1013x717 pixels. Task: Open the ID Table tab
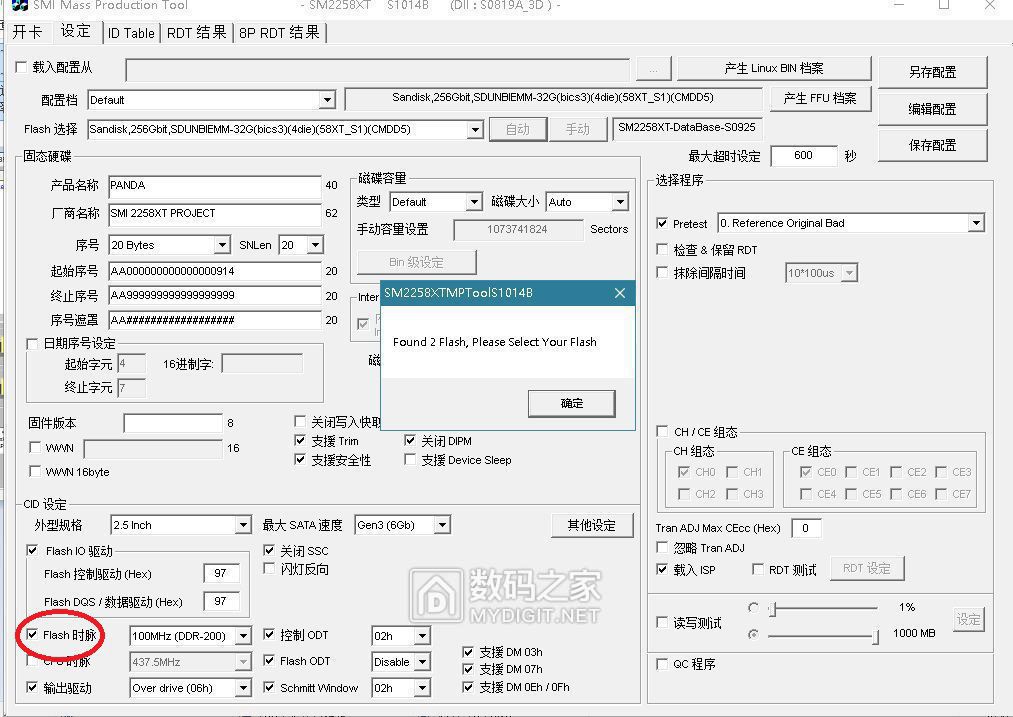[x=131, y=33]
